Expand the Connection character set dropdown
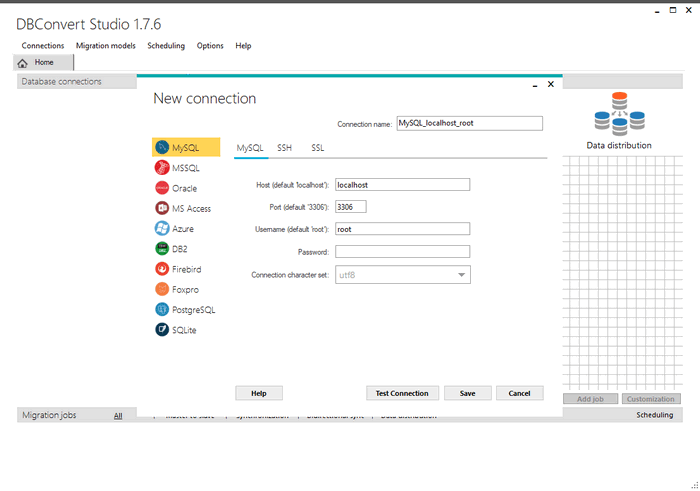 pos(461,274)
